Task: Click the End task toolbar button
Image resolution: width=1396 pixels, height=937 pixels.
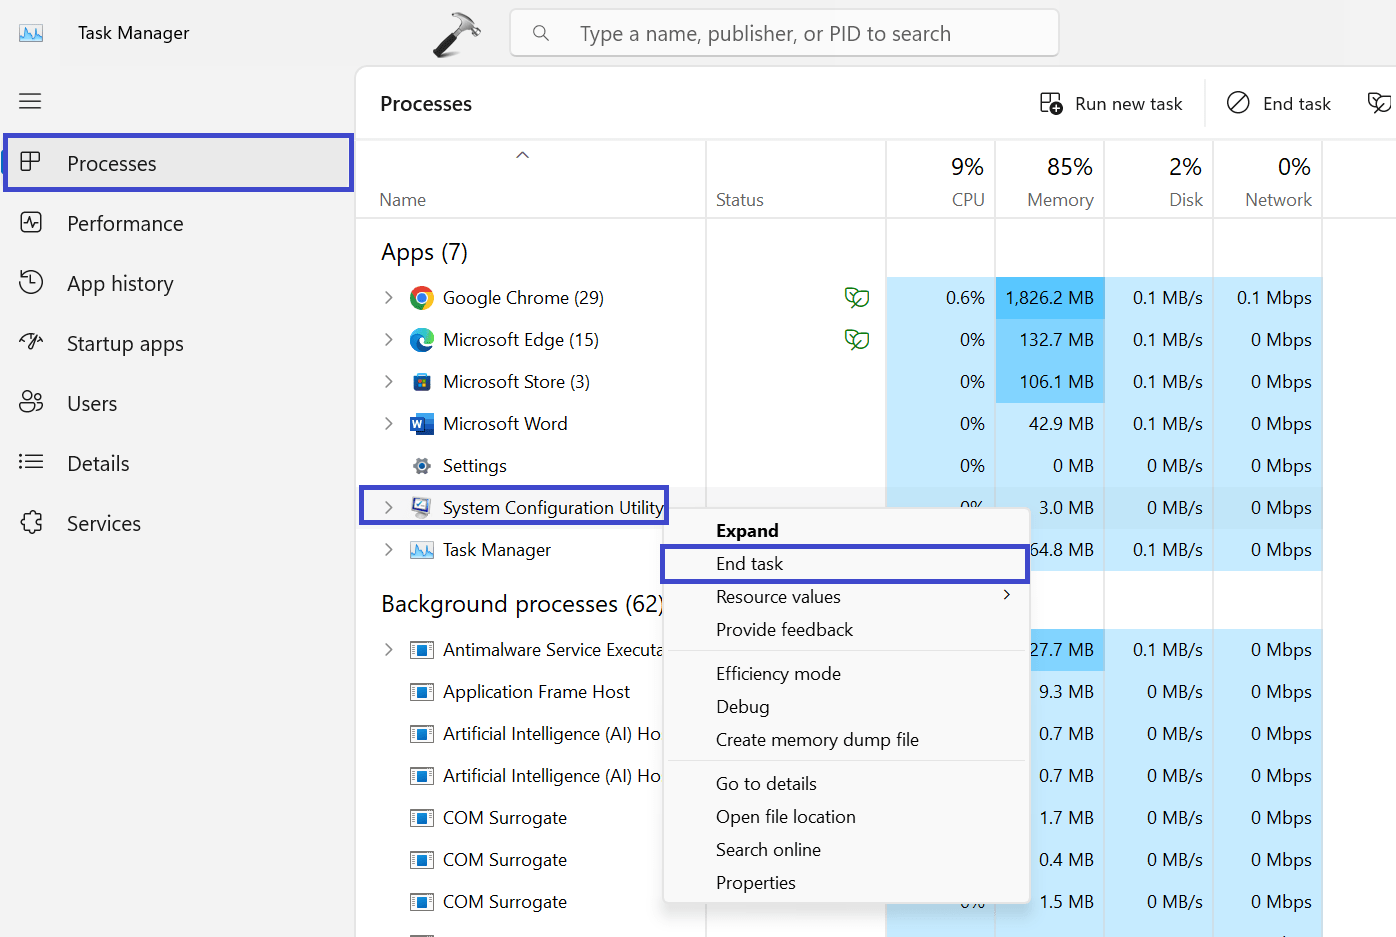Action: (x=1279, y=103)
